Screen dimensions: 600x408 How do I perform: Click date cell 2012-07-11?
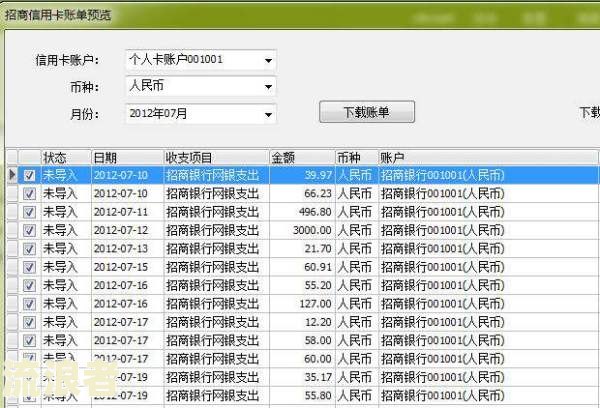click(x=127, y=212)
